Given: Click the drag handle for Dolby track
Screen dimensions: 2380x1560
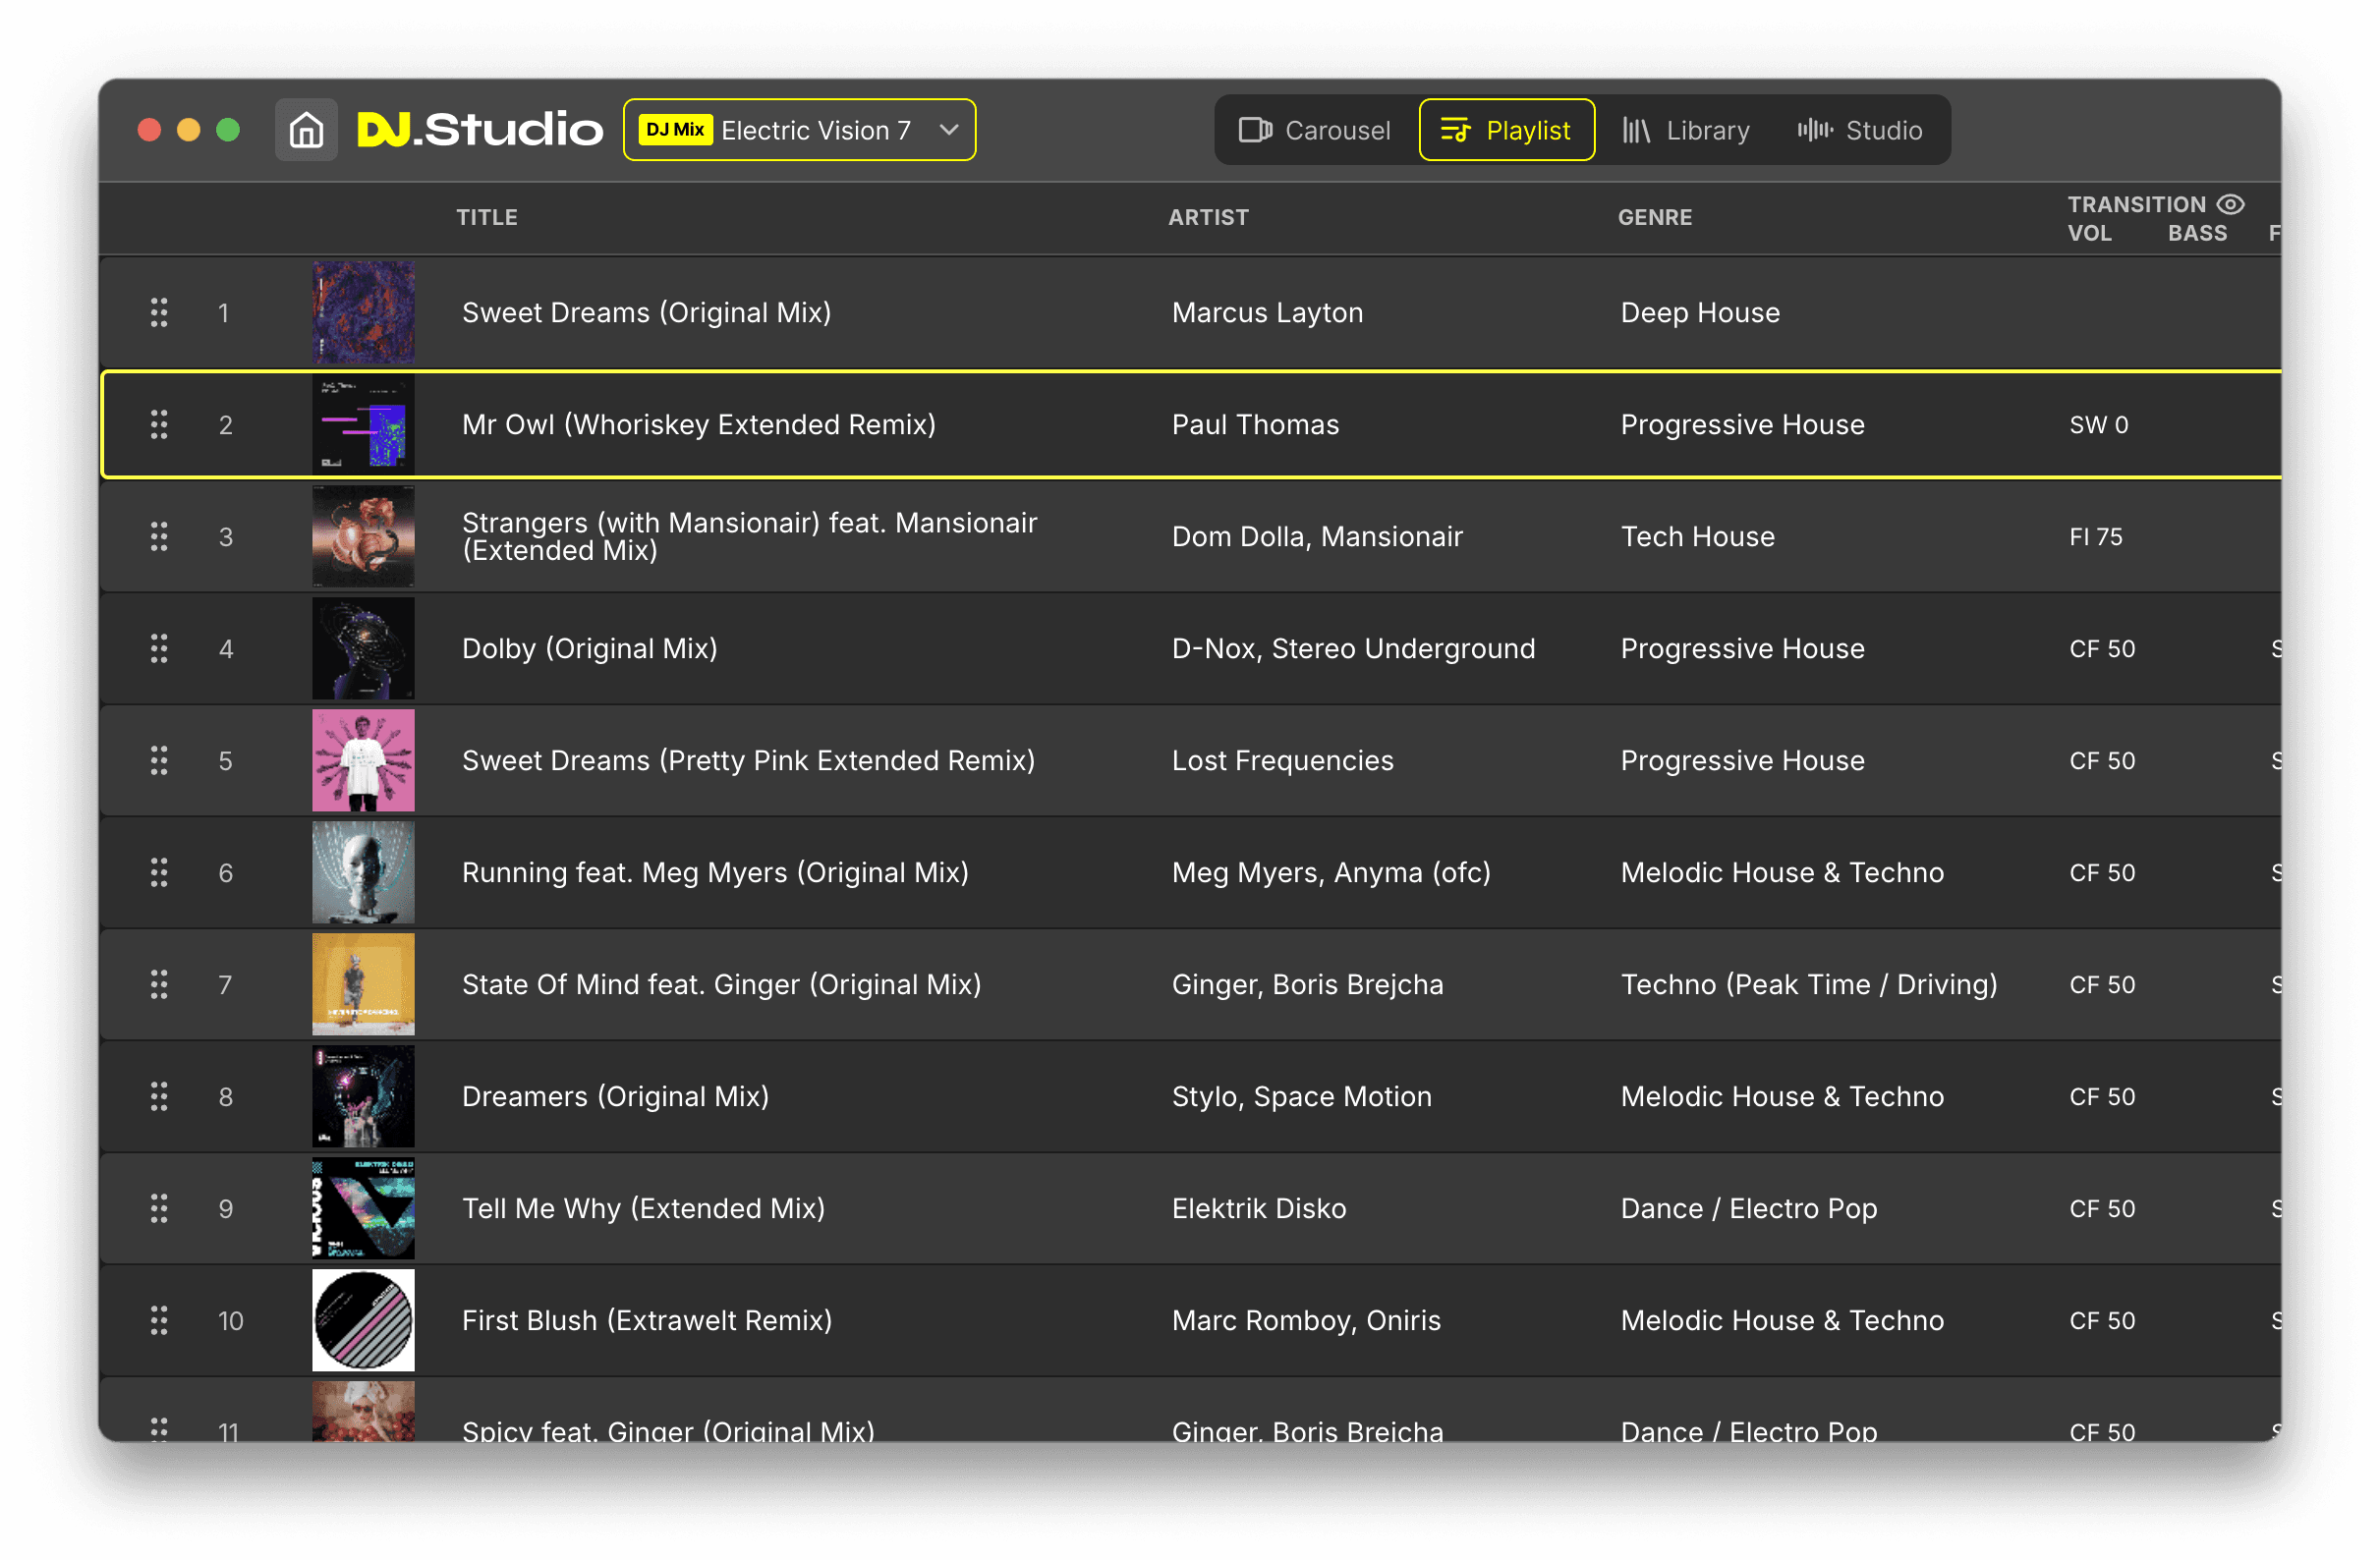Looking at the screenshot, I should [159, 649].
